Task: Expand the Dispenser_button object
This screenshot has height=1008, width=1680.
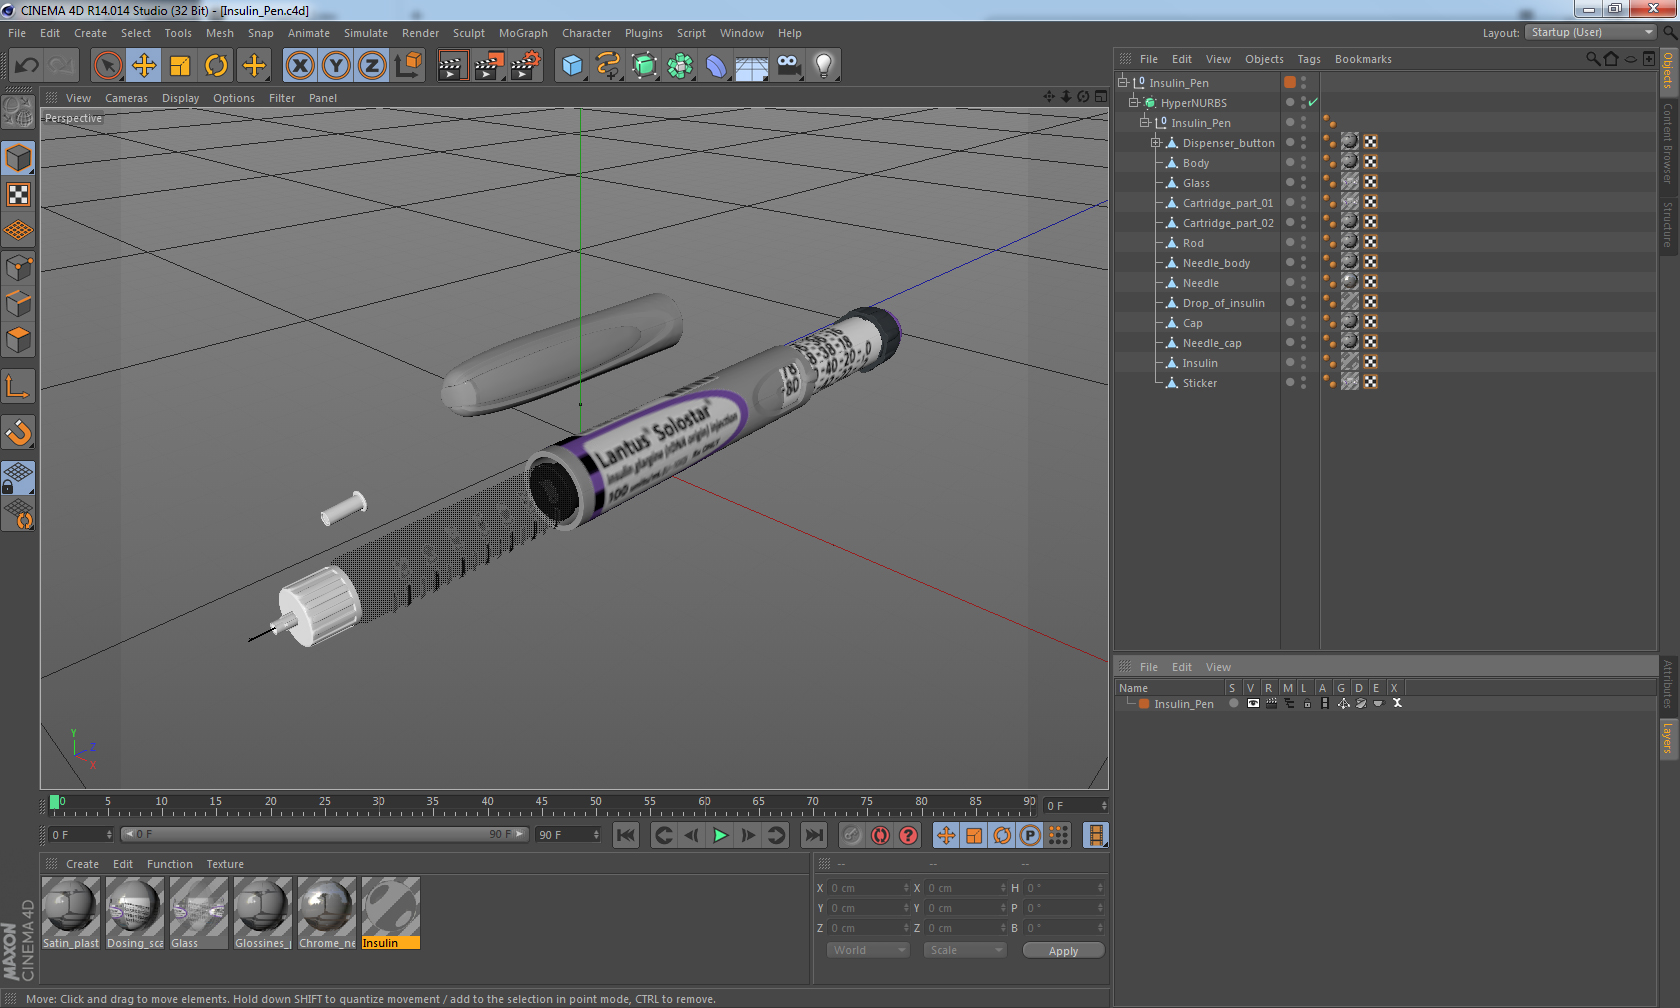Action: click(x=1156, y=142)
